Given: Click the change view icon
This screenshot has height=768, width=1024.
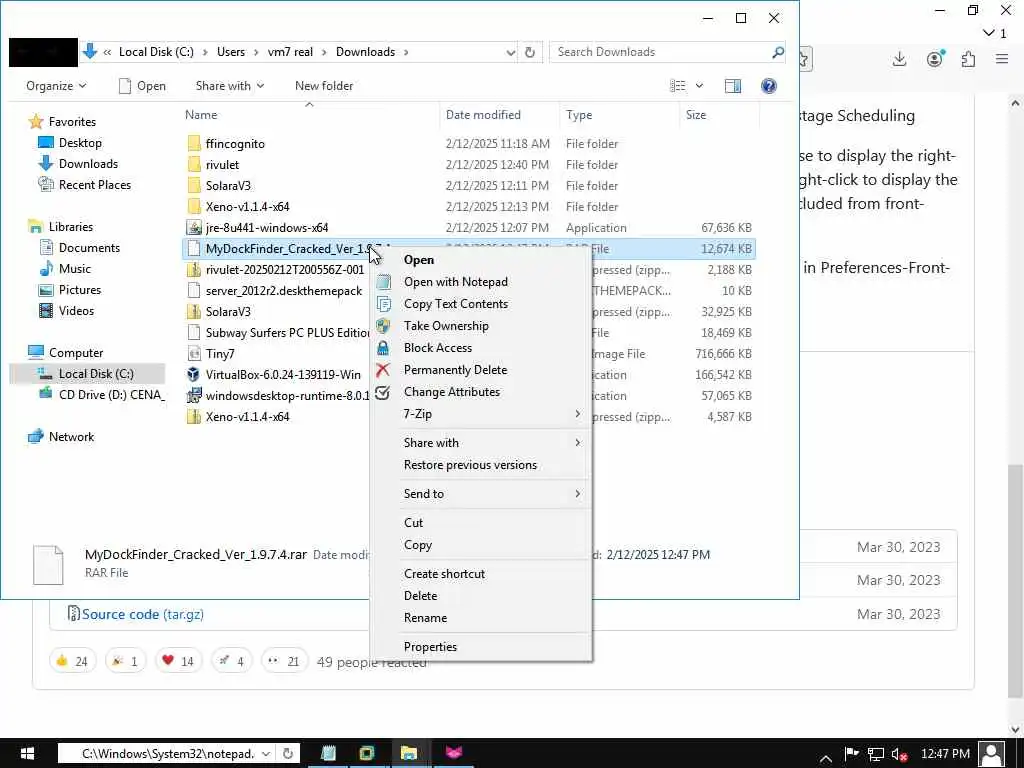Looking at the screenshot, I should pyautogui.click(x=678, y=86).
